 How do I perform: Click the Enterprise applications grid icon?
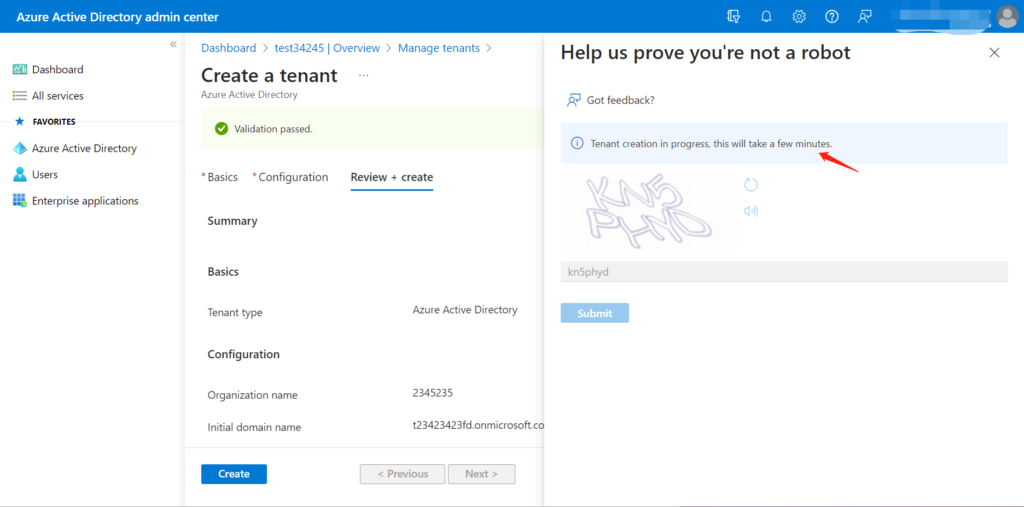pos(20,201)
